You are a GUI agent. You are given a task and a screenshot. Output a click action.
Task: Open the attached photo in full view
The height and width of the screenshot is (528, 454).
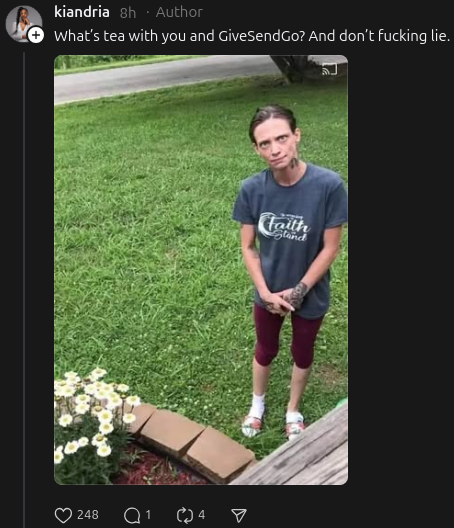point(201,270)
